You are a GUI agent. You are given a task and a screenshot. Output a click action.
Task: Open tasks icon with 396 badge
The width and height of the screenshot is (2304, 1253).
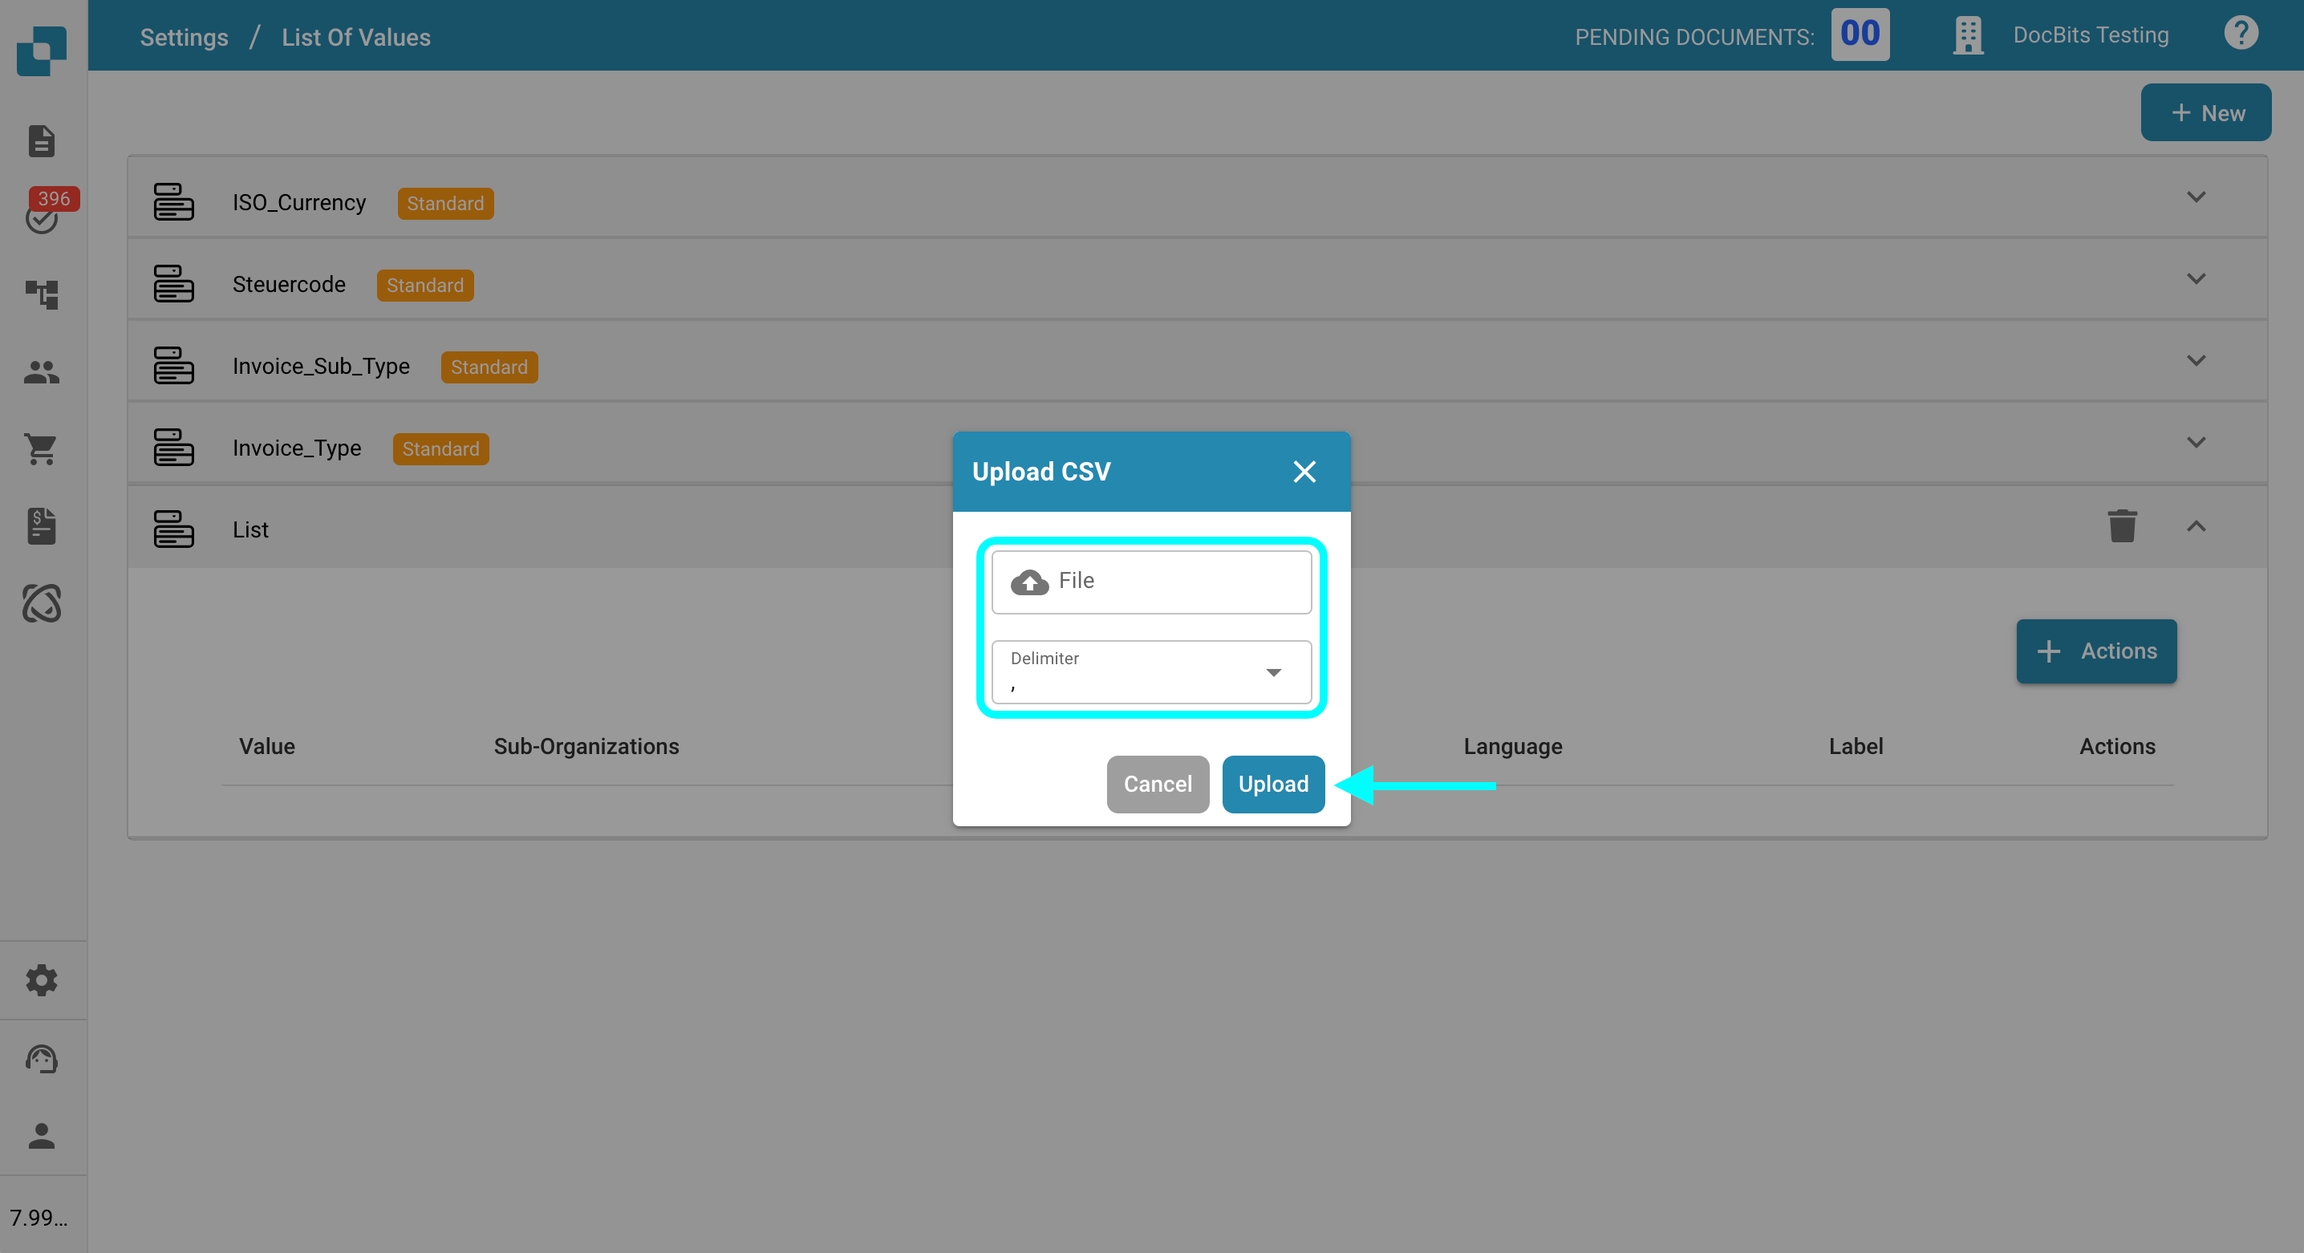[41, 217]
